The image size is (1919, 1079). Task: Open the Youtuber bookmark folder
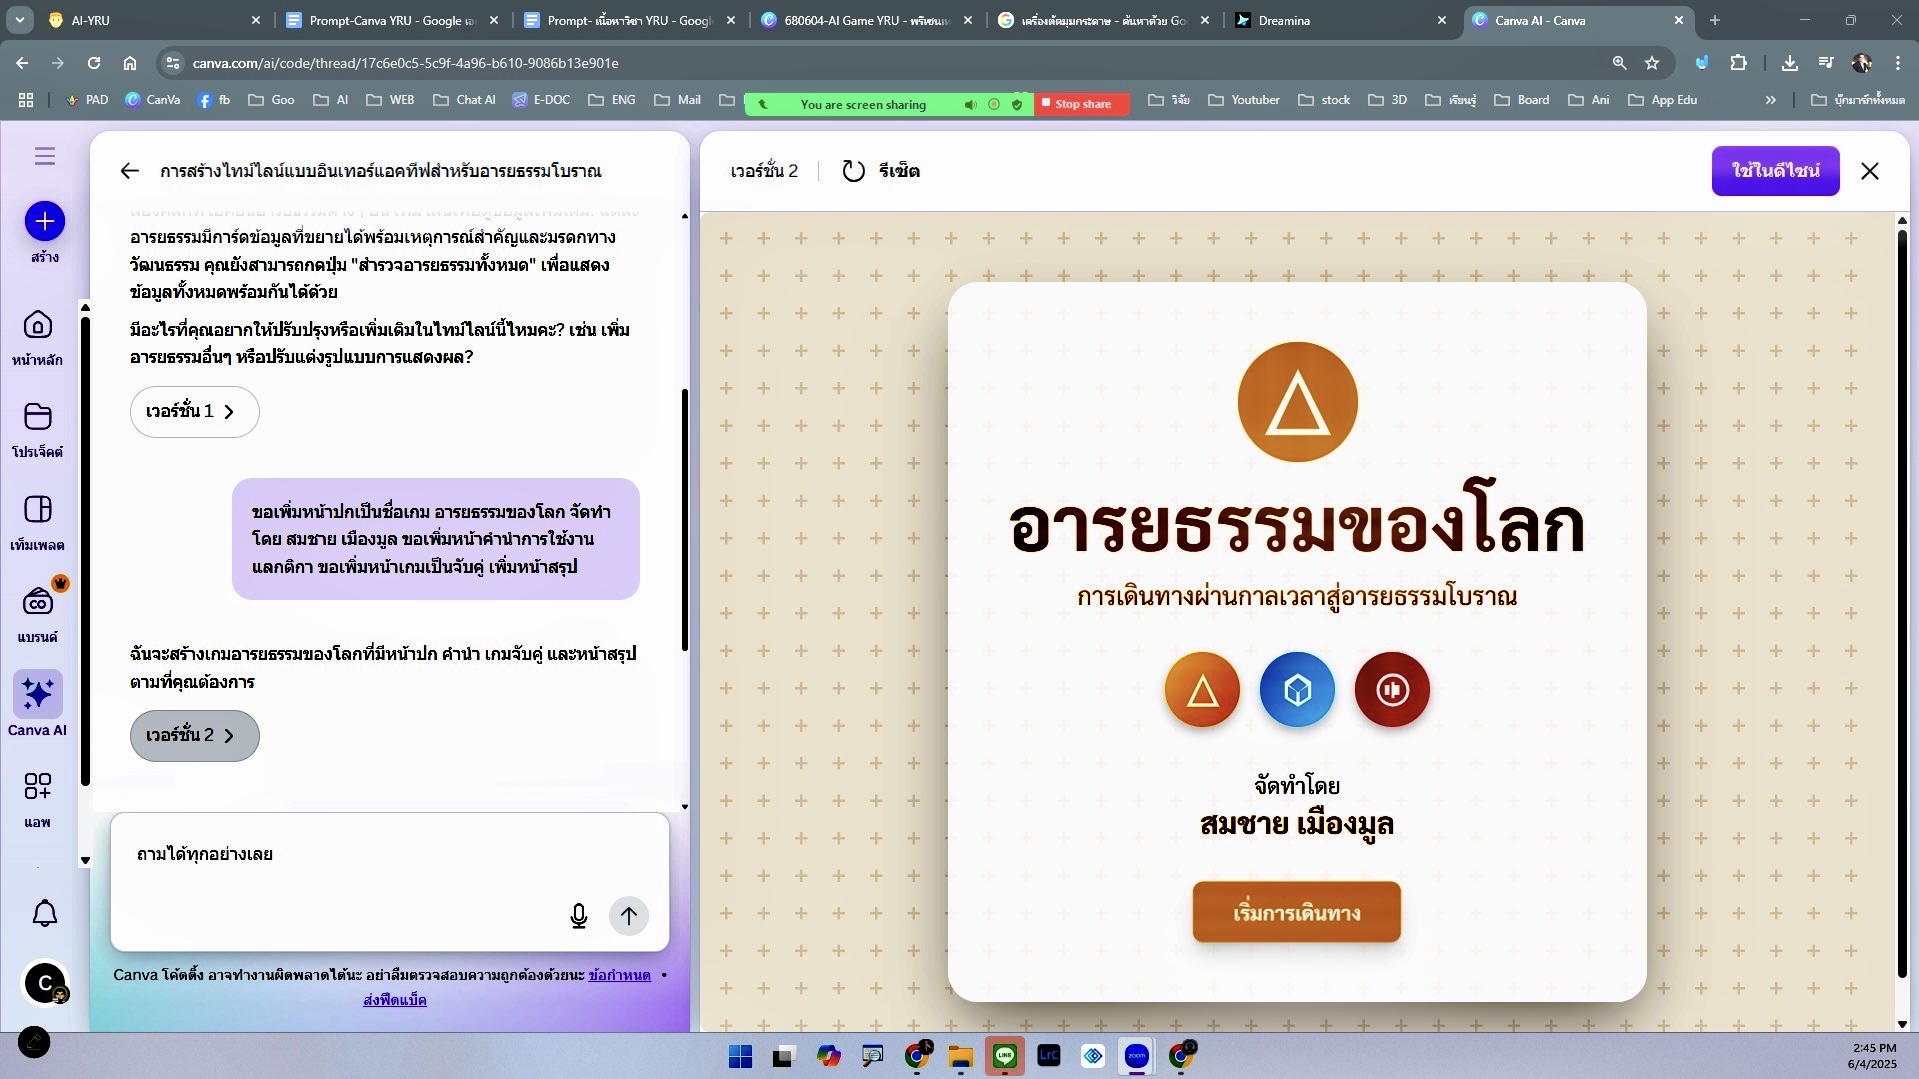[x=1243, y=100]
